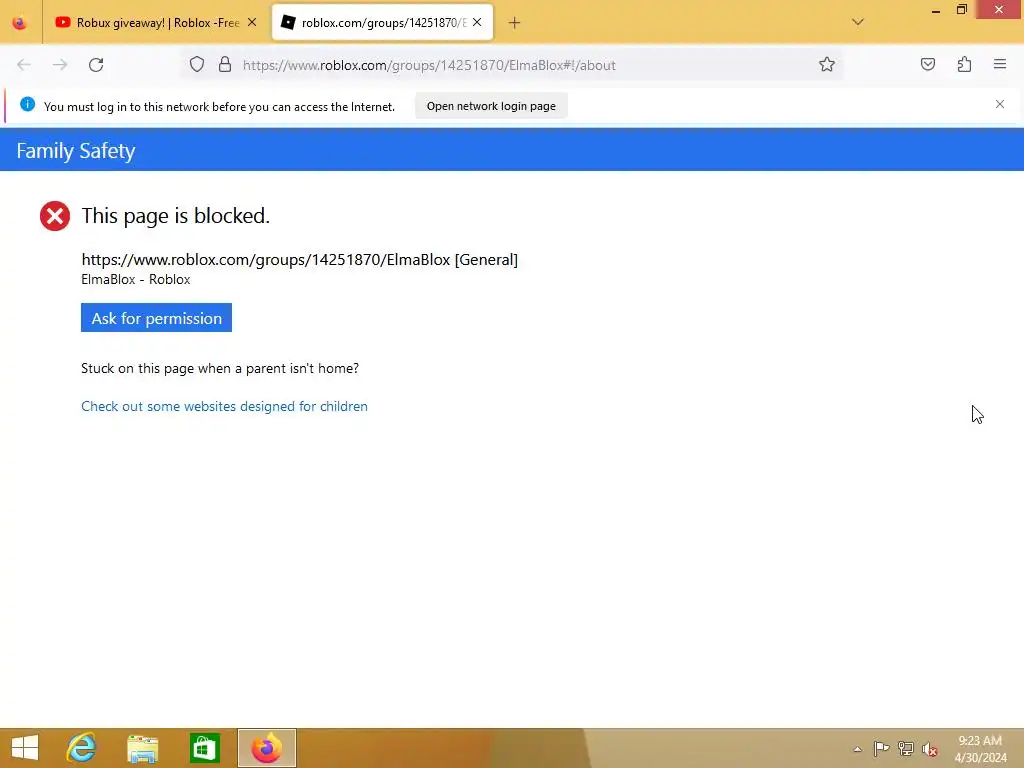Click the Firefox taskbar icon
This screenshot has width=1024, height=768.
click(266, 748)
